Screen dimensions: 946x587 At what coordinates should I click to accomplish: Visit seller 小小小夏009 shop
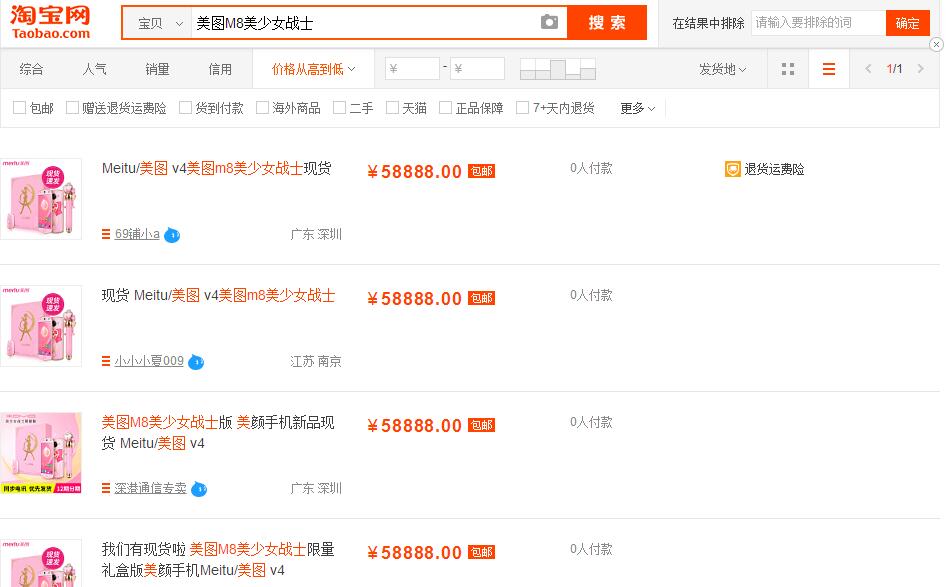tap(149, 361)
